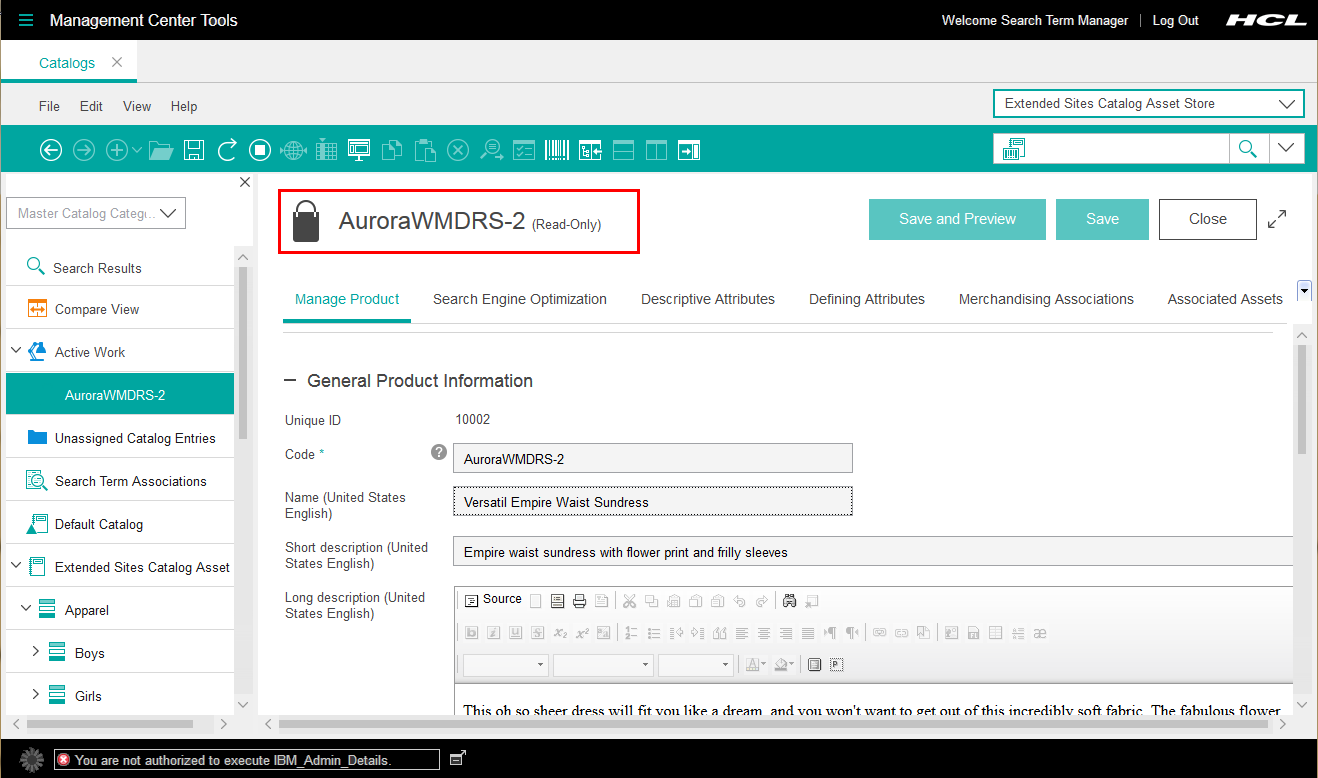Click the Print icon in the description editor
This screenshot has width=1318, height=778.
(578, 598)
